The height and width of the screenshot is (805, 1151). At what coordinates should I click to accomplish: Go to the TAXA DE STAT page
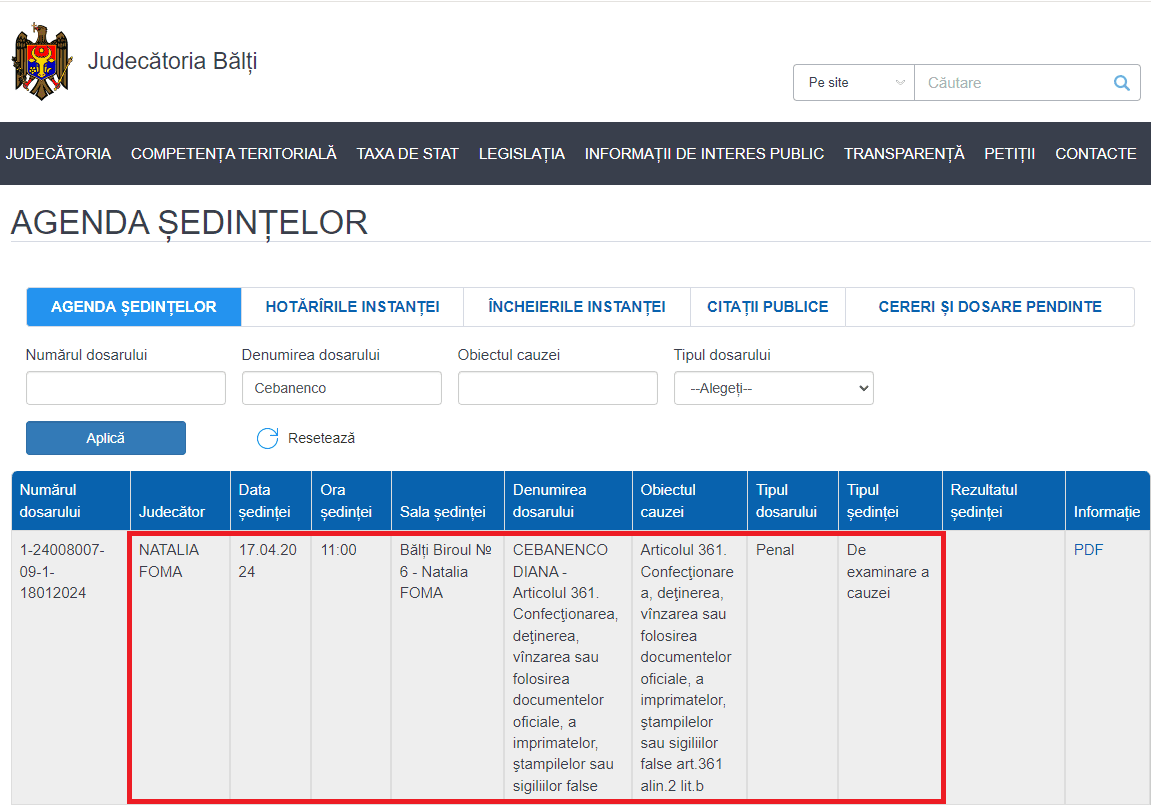click(407, 154)
